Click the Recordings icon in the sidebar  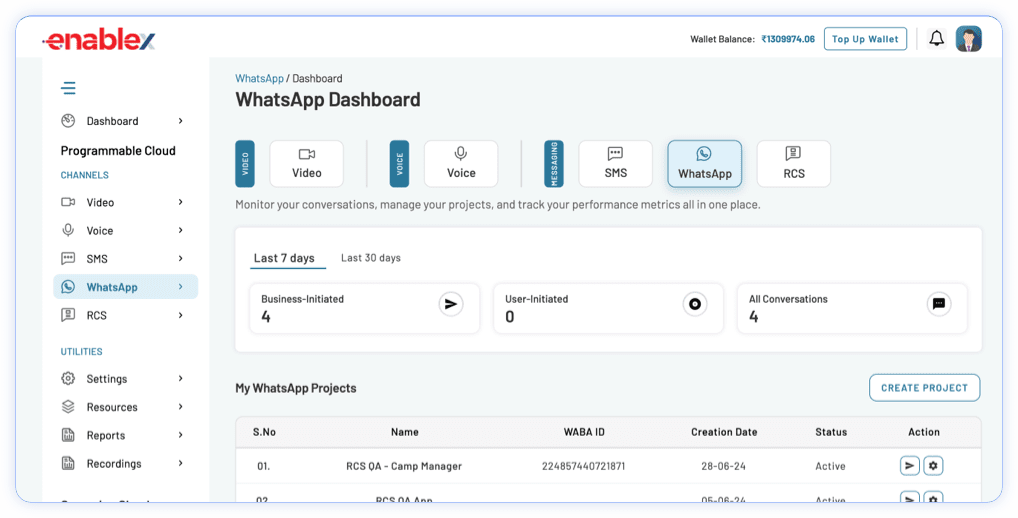68,463
